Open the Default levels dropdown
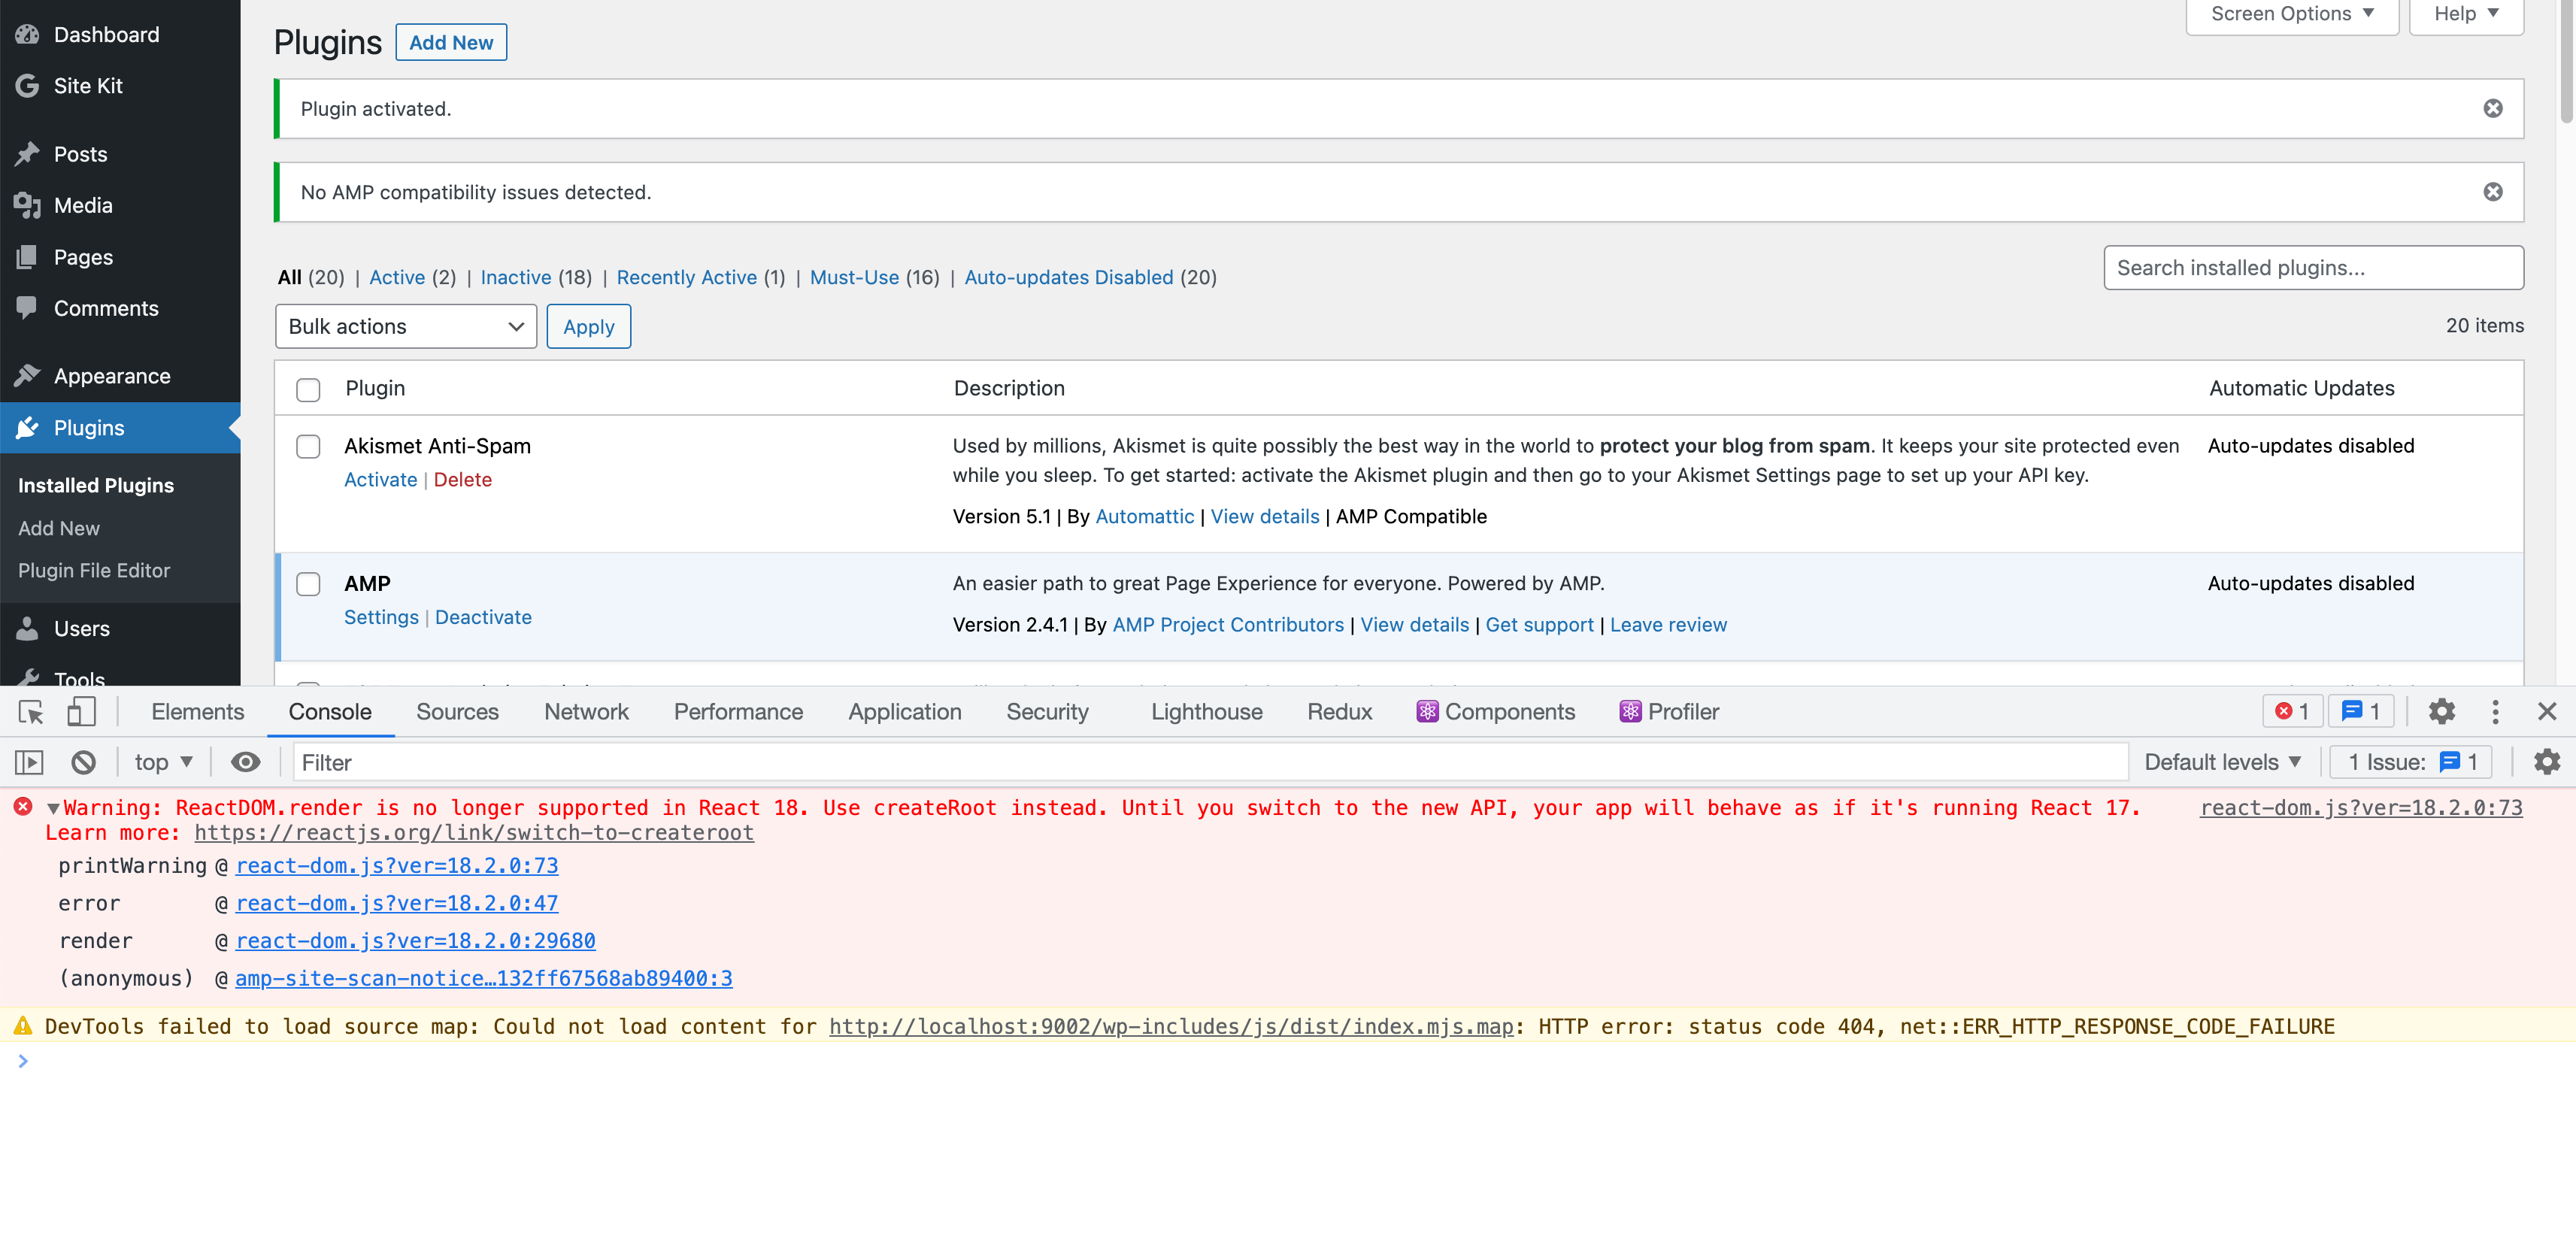This screenshot has width=2576, height=1236. tap(2222, 761)
